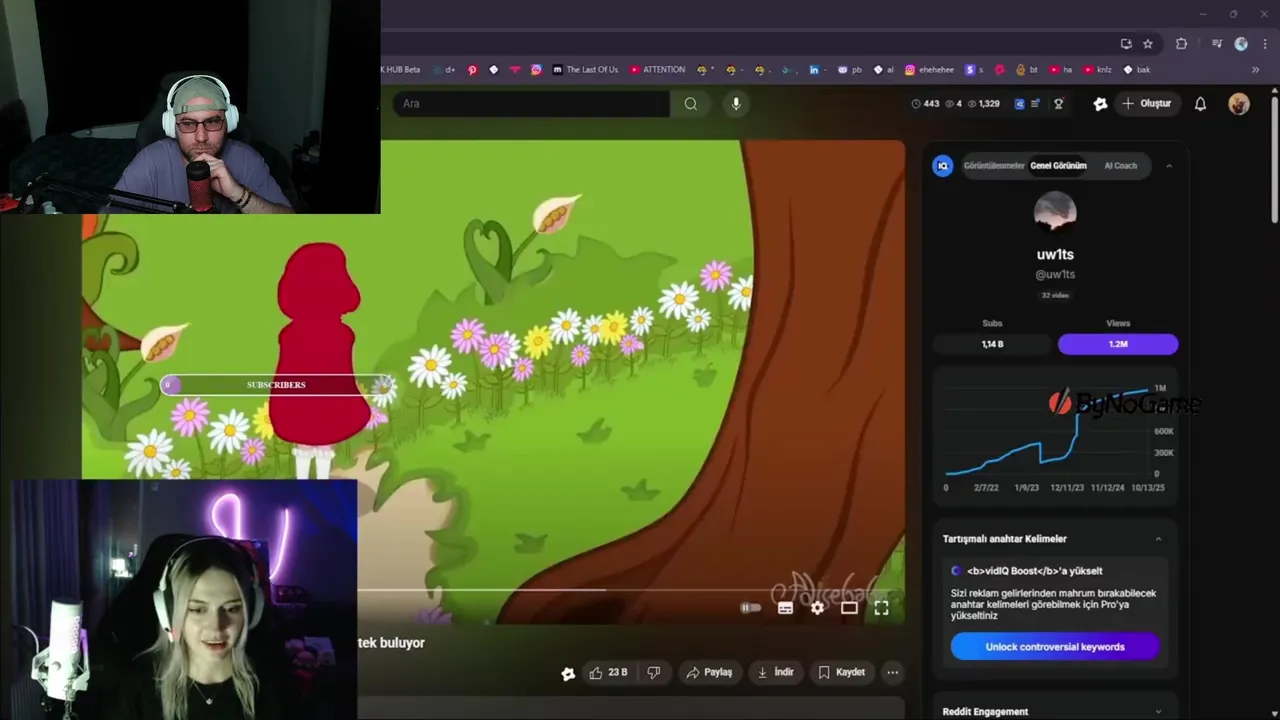The width and height of the screenshot is (1280, 720).
Task: Toggle the autoplay switch in the player
Action: click(750, 608)
